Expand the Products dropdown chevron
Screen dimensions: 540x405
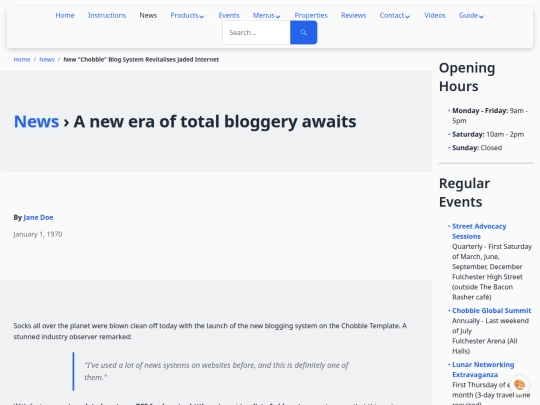(202, 16)
